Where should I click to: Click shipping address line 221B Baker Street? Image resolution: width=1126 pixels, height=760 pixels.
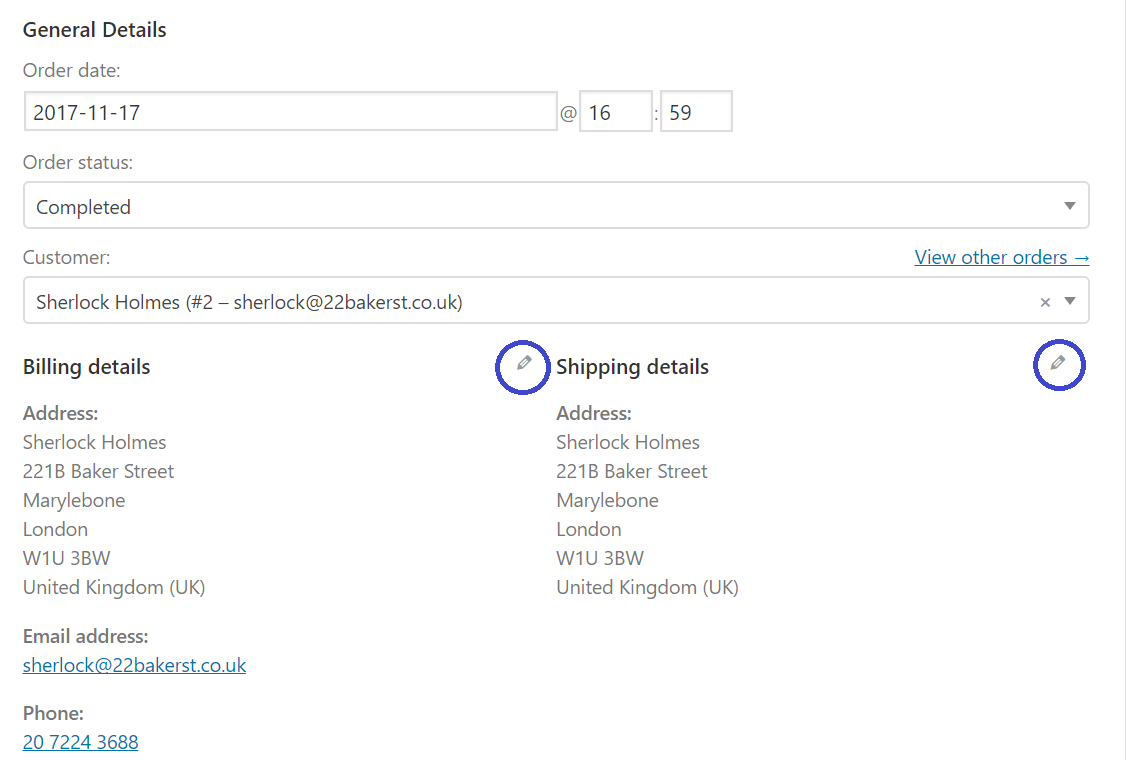[x=632, y=471]
